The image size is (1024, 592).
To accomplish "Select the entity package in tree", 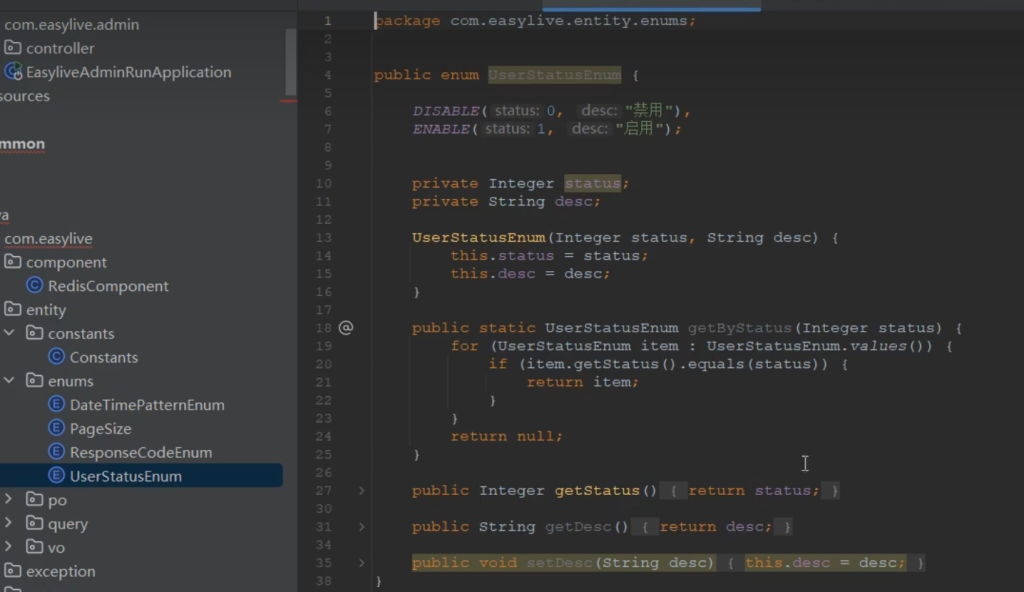I will pos(46,310).
